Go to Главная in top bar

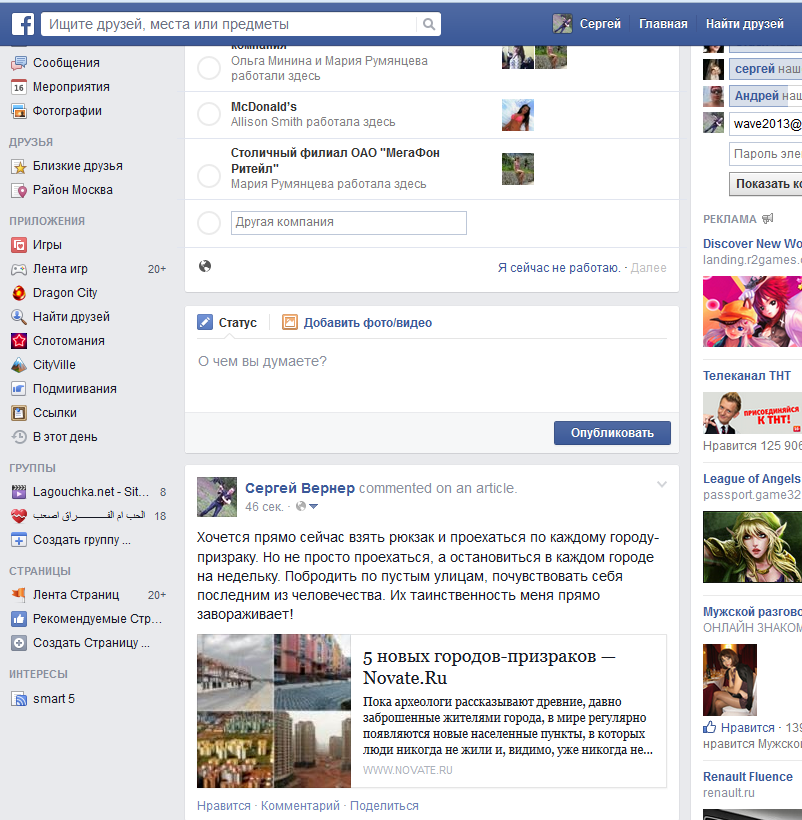tap(663, 24)
